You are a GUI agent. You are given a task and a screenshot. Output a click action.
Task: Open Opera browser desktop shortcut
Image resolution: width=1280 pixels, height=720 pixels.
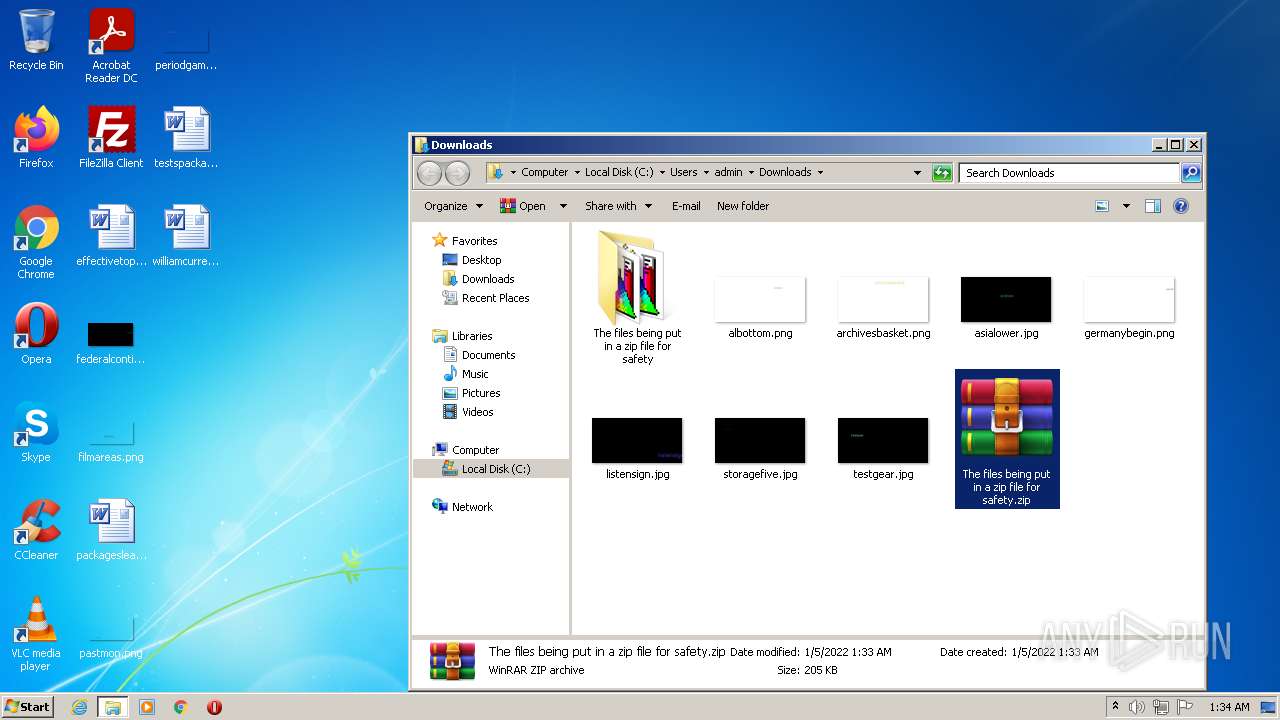pyautogui.click(x=36, y=333)
